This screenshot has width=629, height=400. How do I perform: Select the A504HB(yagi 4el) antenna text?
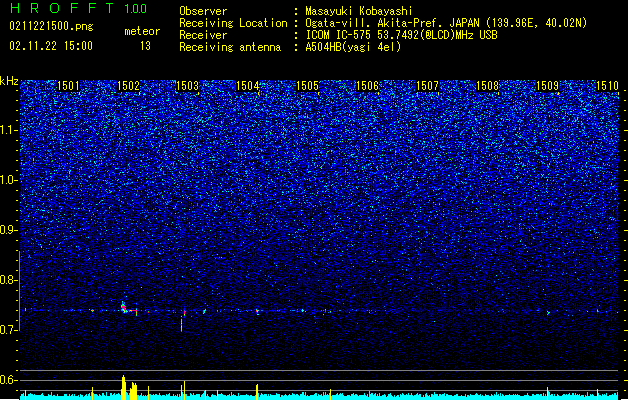point(353,47)
